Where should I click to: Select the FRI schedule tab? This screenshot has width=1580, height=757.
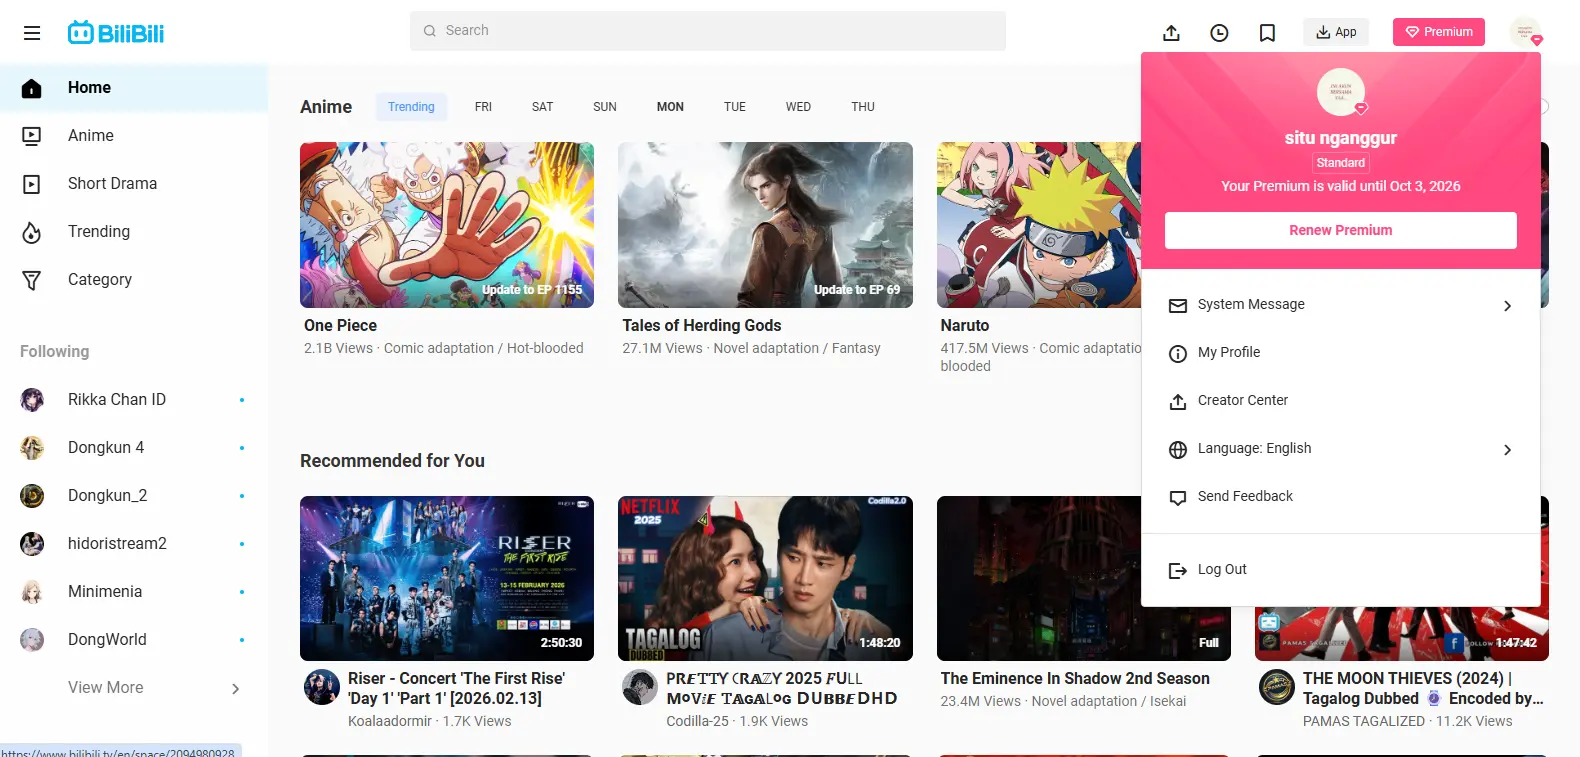[483, 107]
